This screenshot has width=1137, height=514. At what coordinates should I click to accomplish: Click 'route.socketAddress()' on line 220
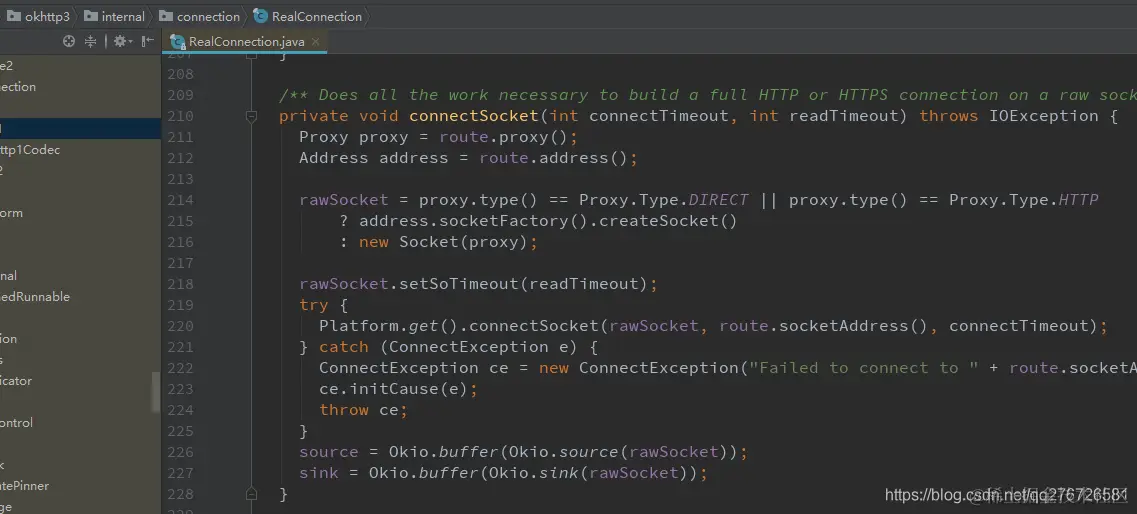coord(824,326)
